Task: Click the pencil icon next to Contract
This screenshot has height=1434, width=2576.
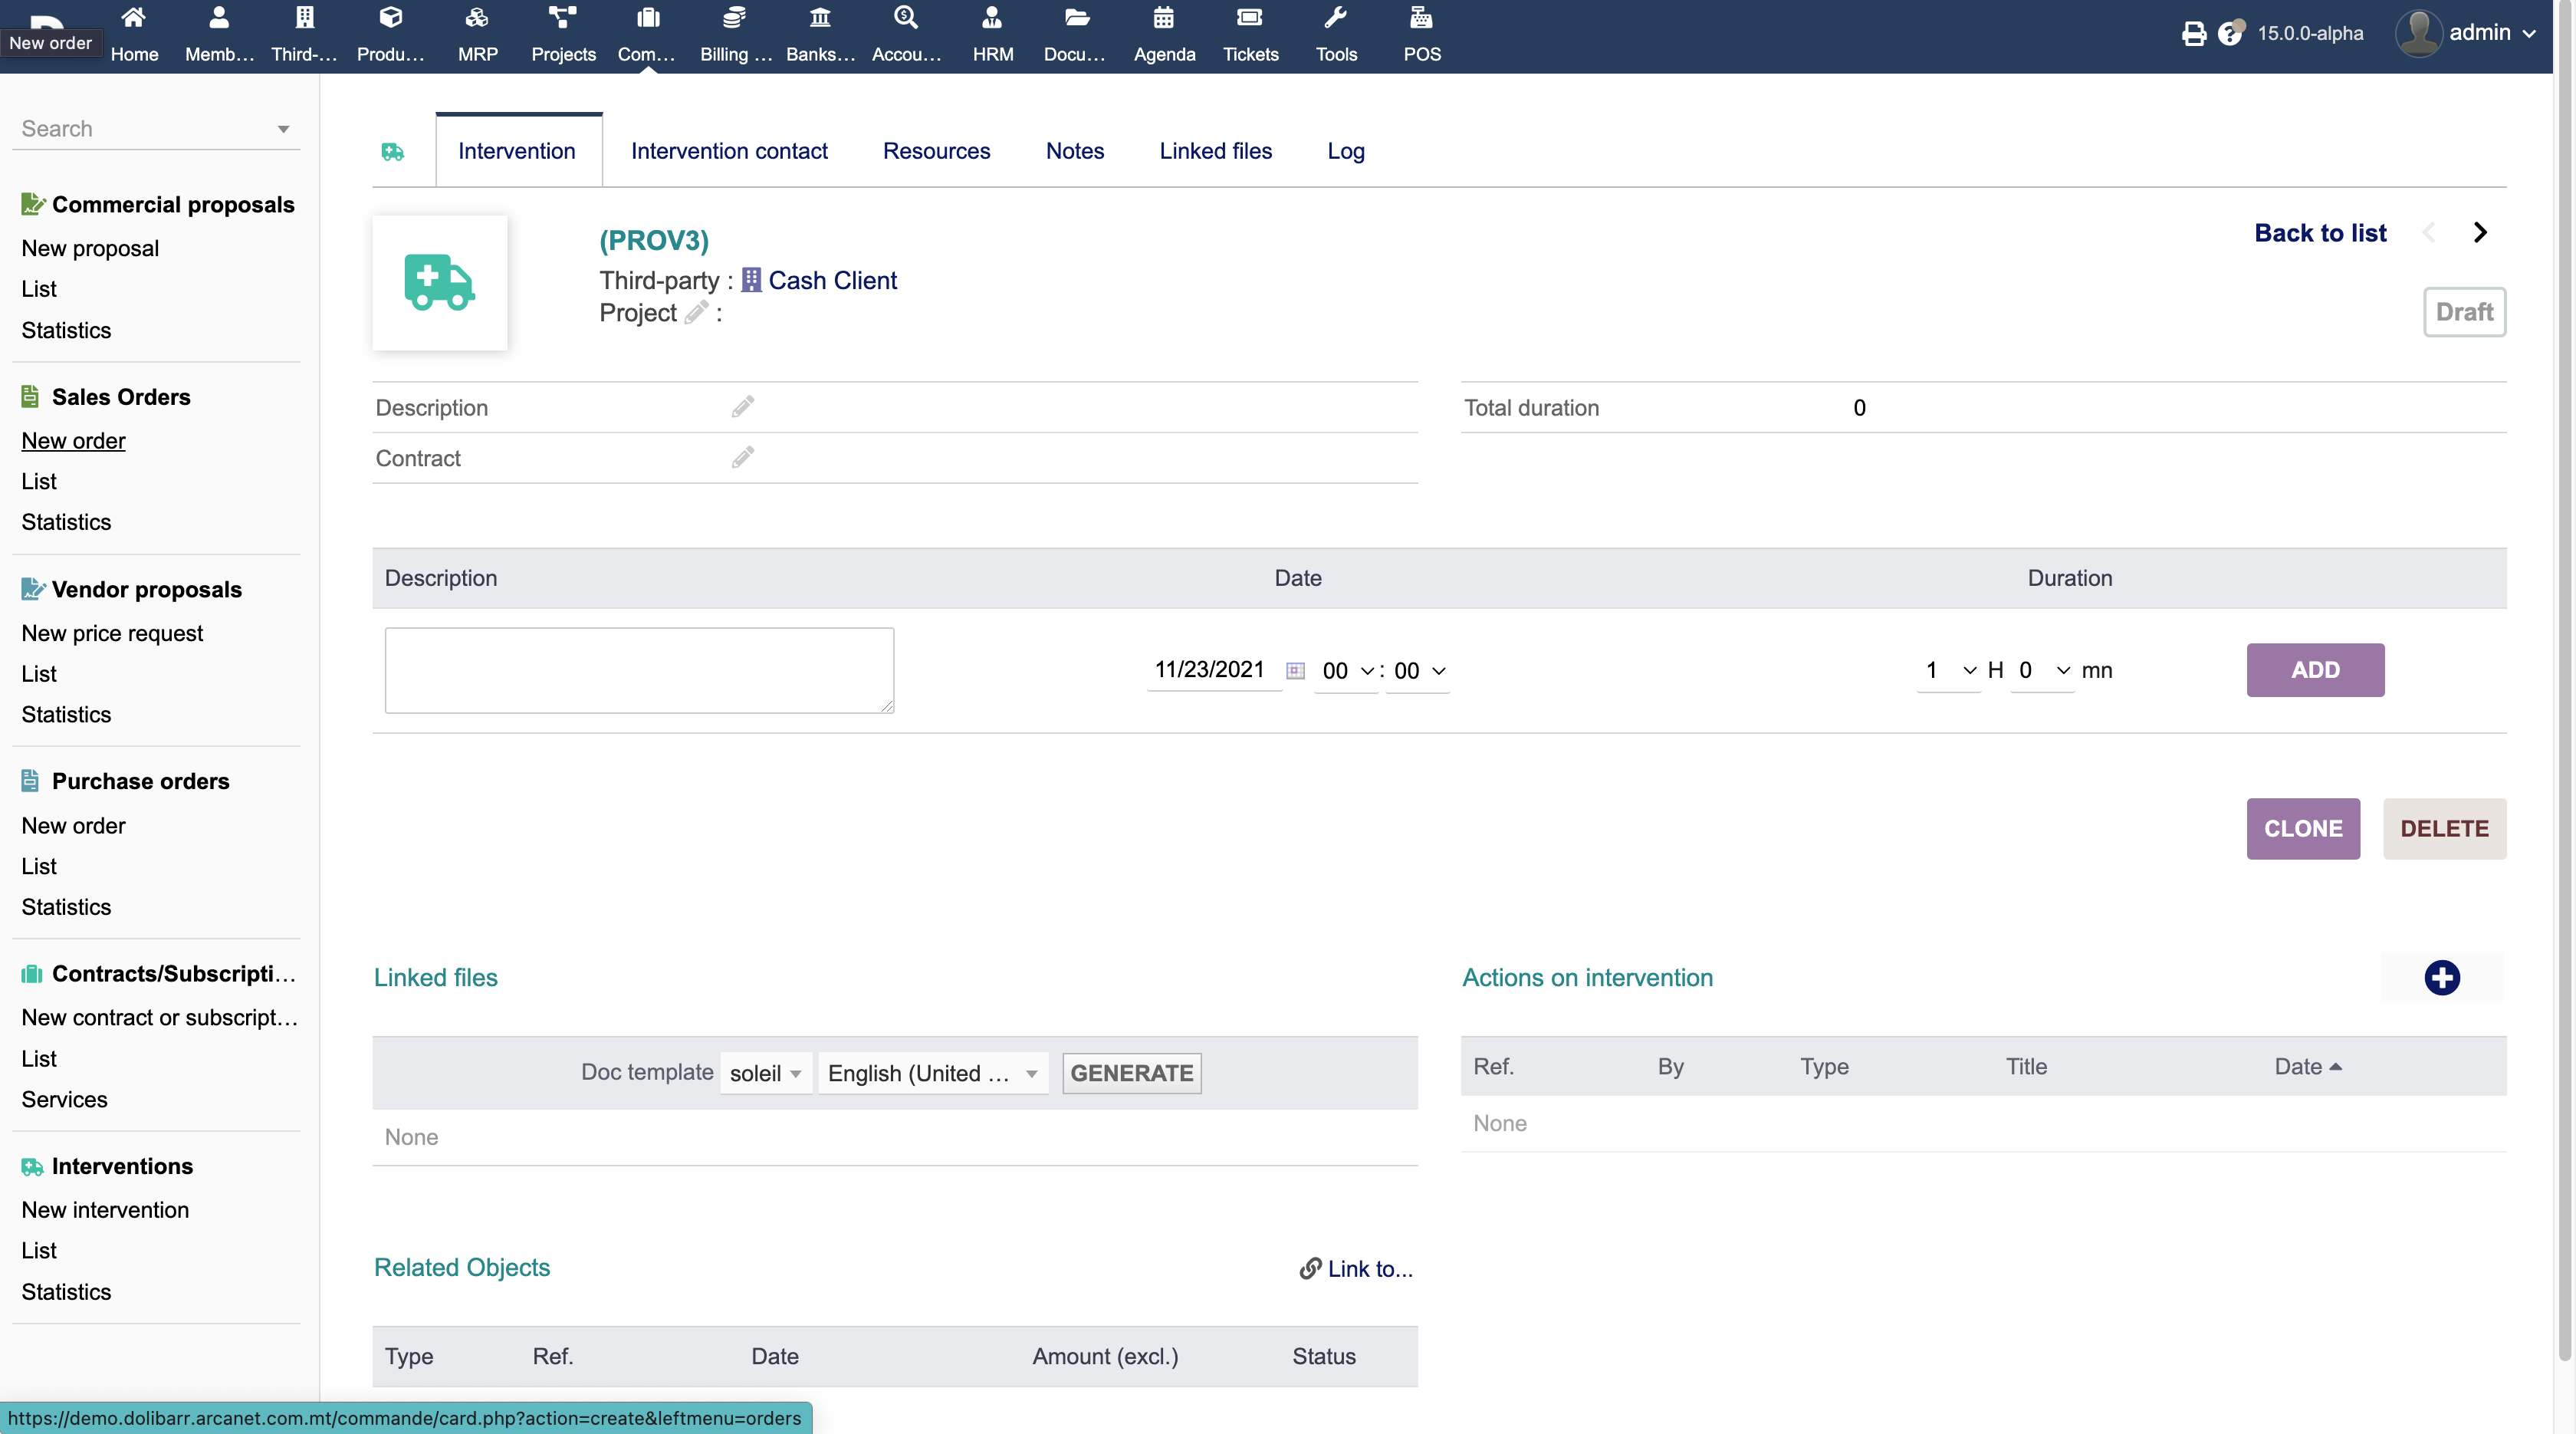Action: 742,458
